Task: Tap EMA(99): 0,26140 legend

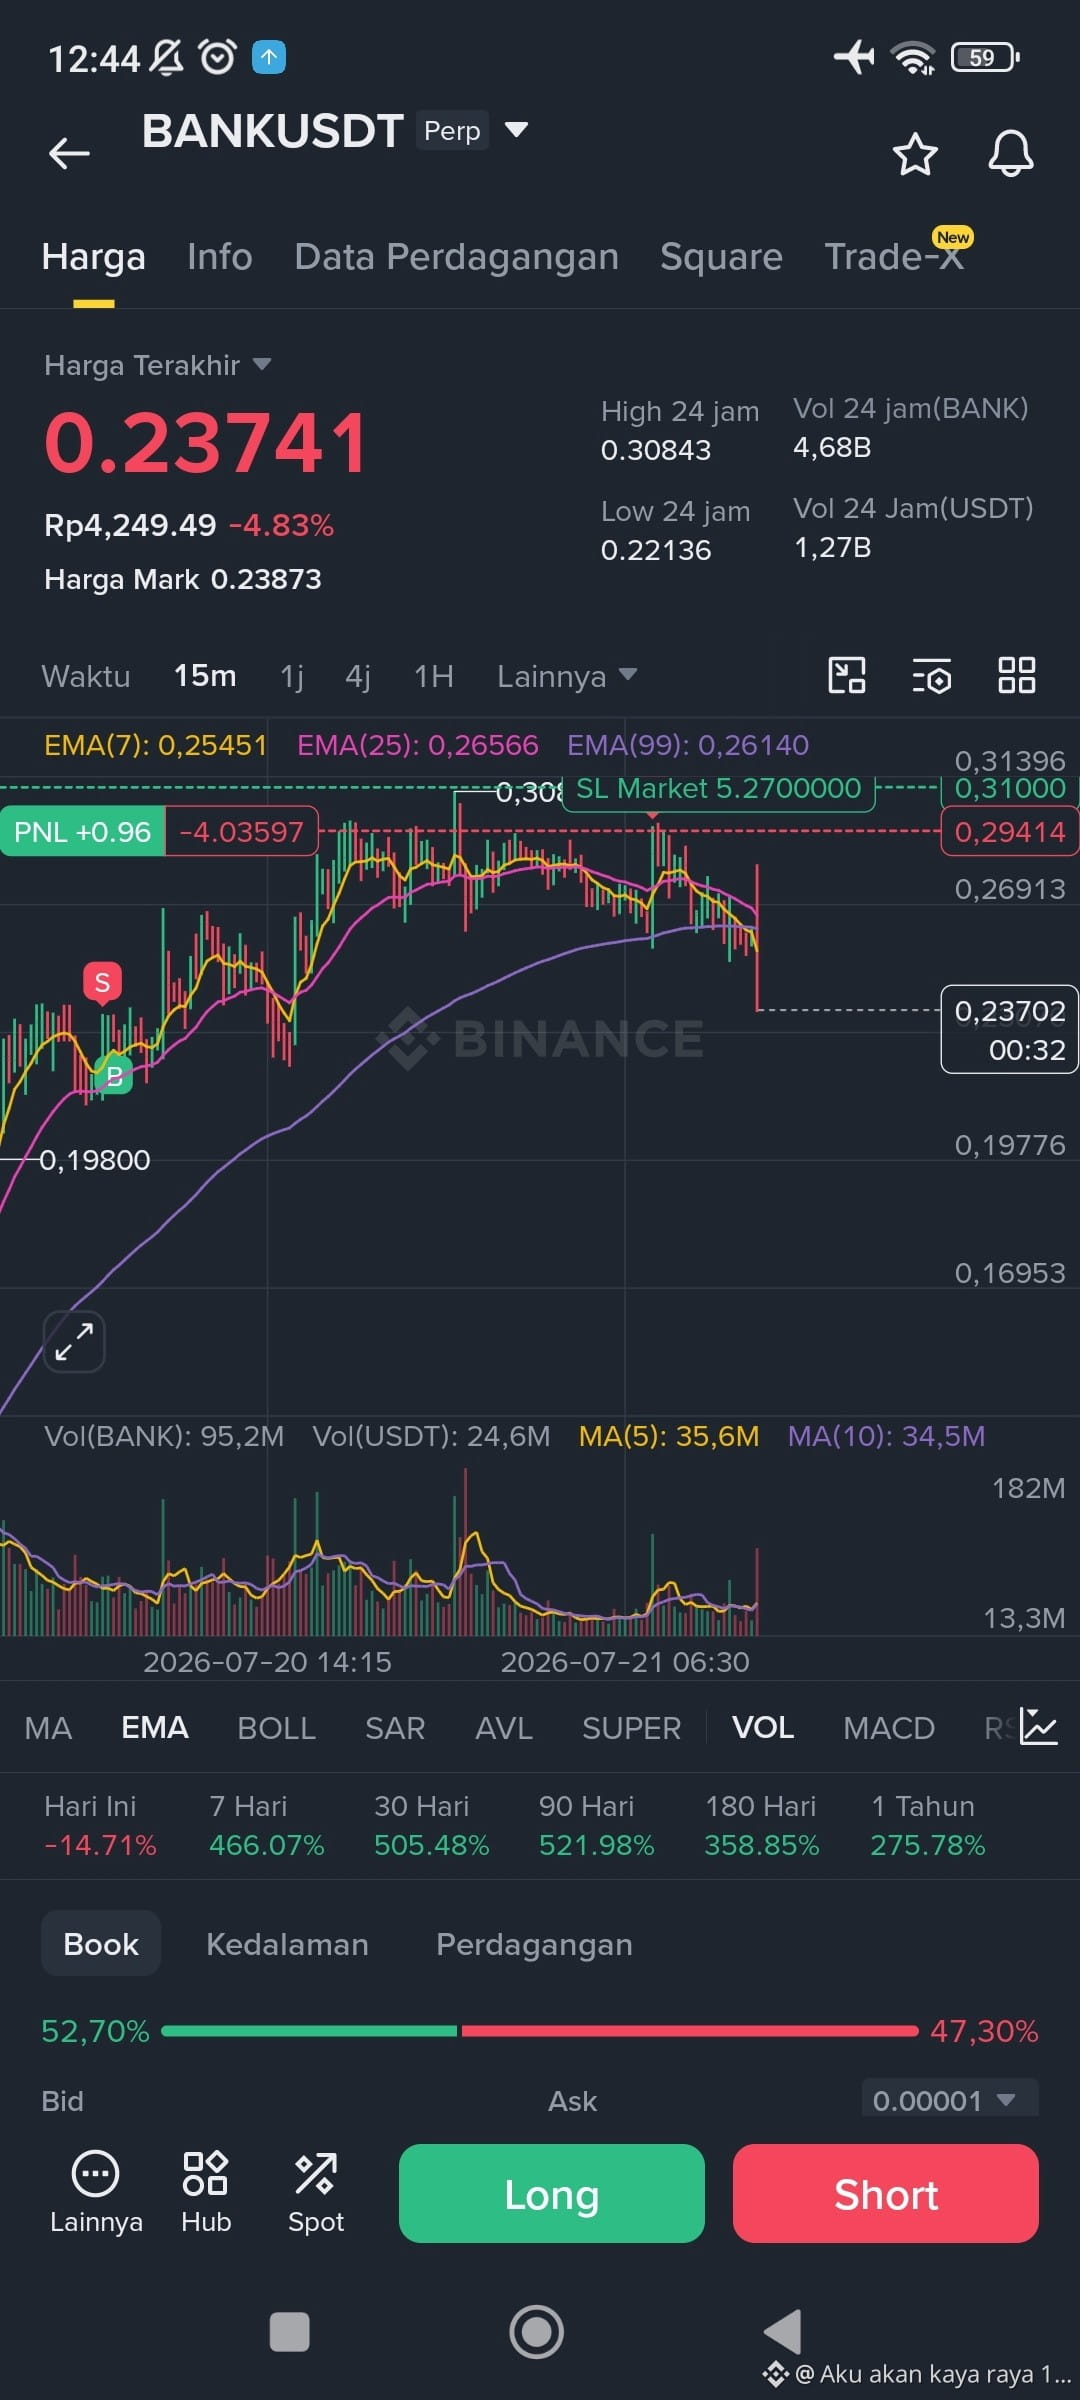Action: point(688,745)
